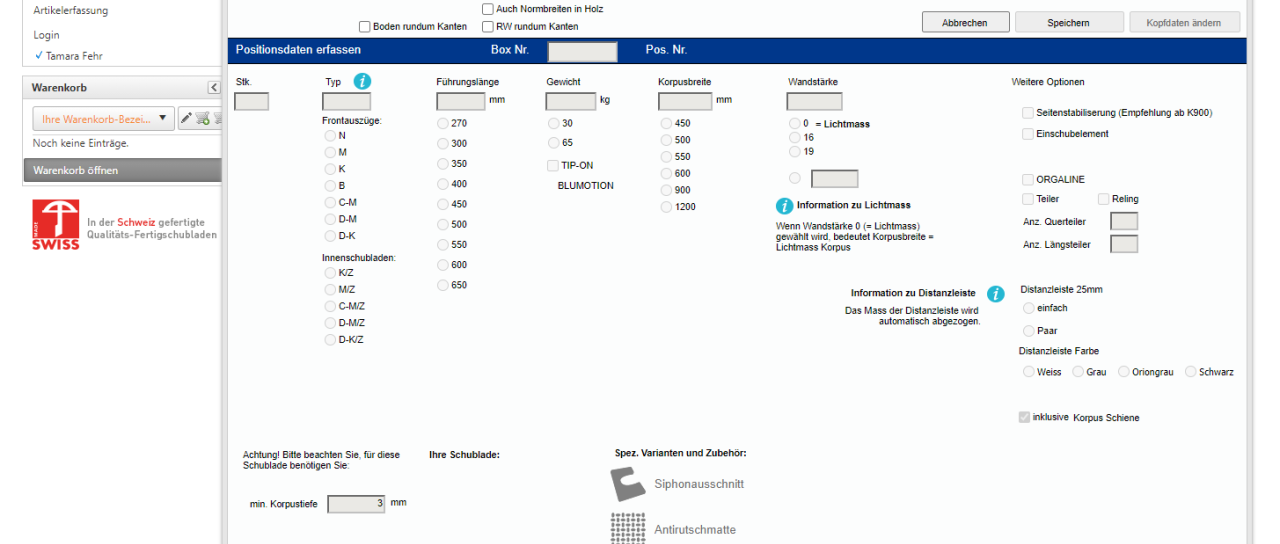This screenshot has width=1280, height=544.
Task: Click the Box Nr. input field
Action: click(x=582, y=51)
